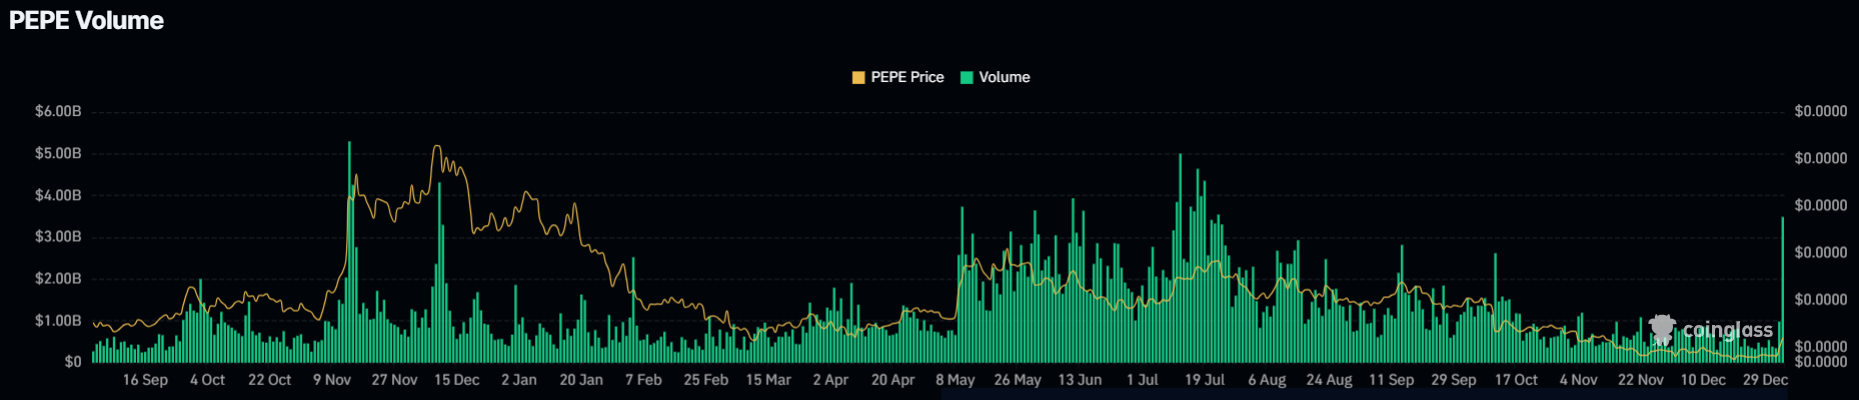Click the yellow PEPE Price legend swatch
This screenshot has width=1859, height=400.
[x=858, y=78]
